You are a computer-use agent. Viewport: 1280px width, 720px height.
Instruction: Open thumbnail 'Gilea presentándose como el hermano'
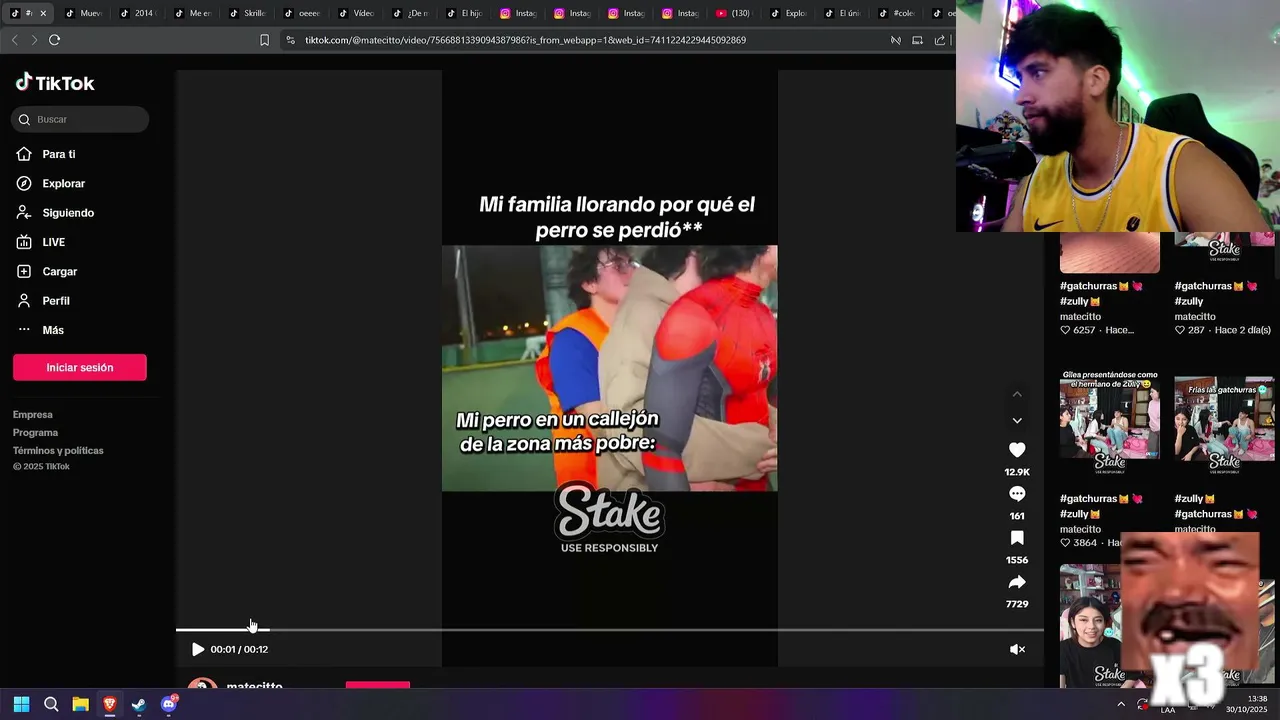(x=1110, y=421)
